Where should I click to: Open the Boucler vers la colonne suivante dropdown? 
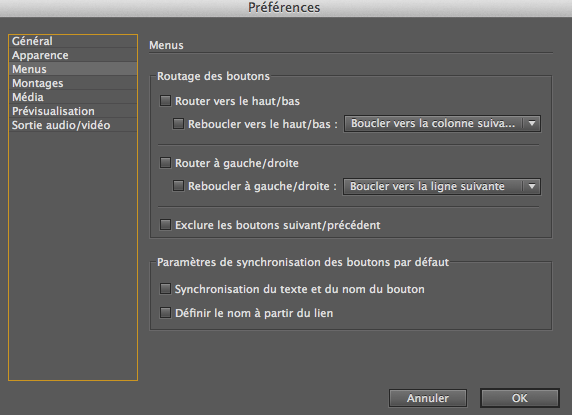[442, 124]
